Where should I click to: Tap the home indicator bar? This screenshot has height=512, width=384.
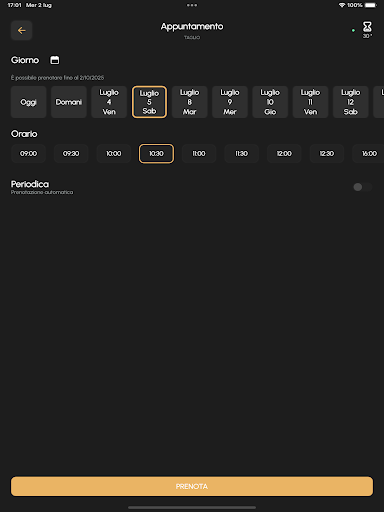(192, 507)
